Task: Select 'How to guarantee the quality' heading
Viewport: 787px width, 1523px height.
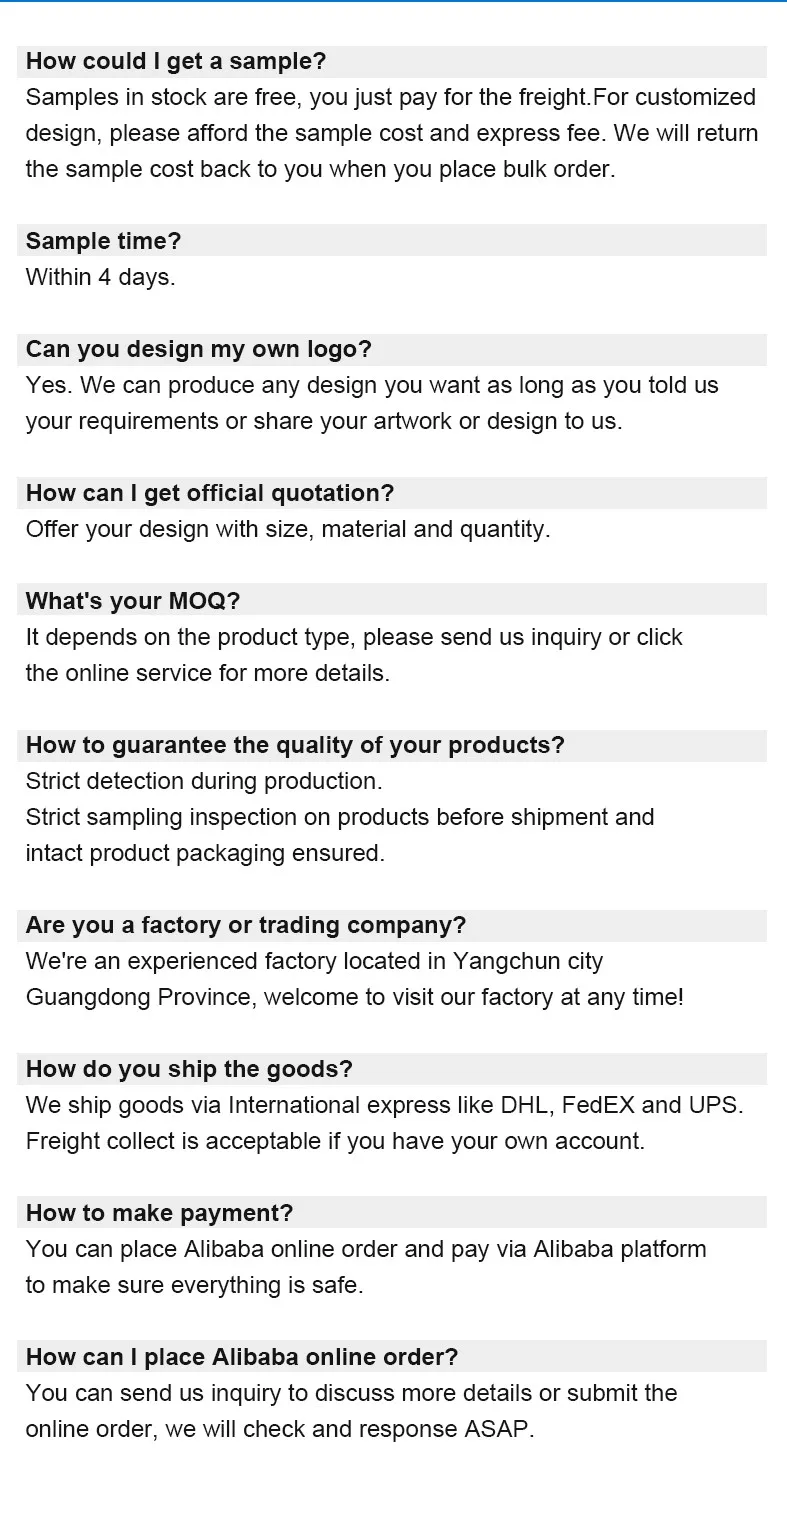Action: click(295, 745)
